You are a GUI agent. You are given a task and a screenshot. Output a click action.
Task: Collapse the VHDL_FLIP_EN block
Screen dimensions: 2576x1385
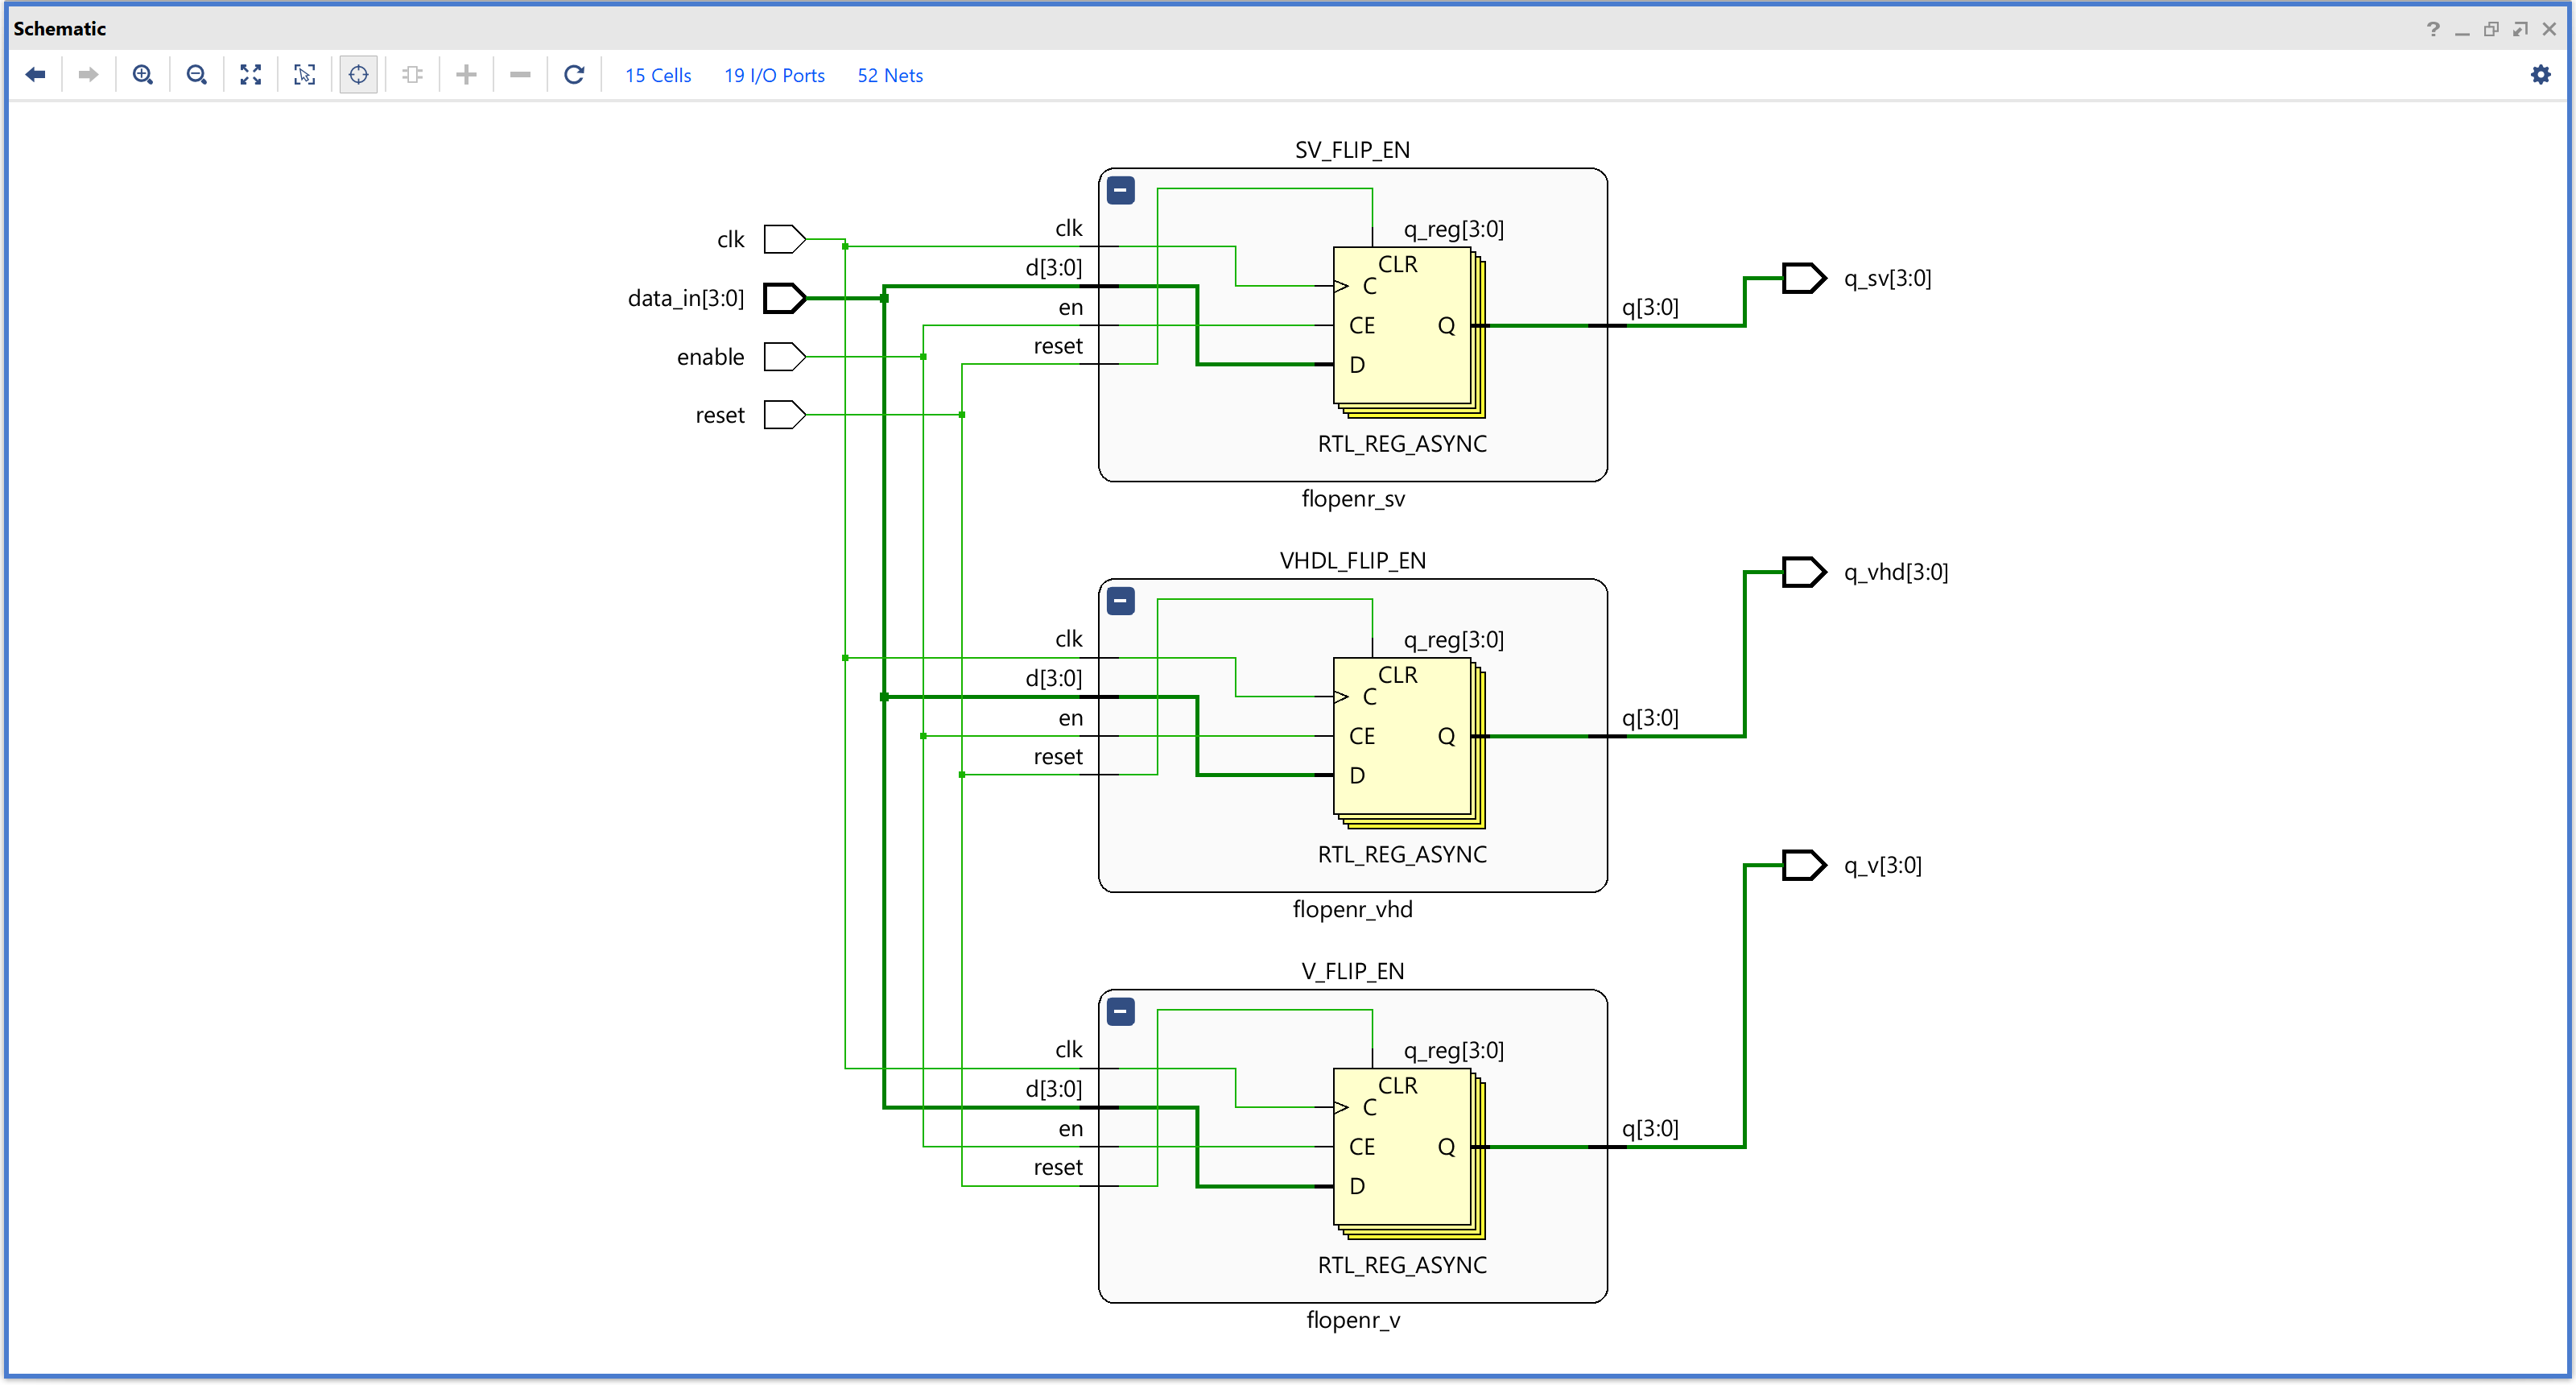(x=1121, y=601)
